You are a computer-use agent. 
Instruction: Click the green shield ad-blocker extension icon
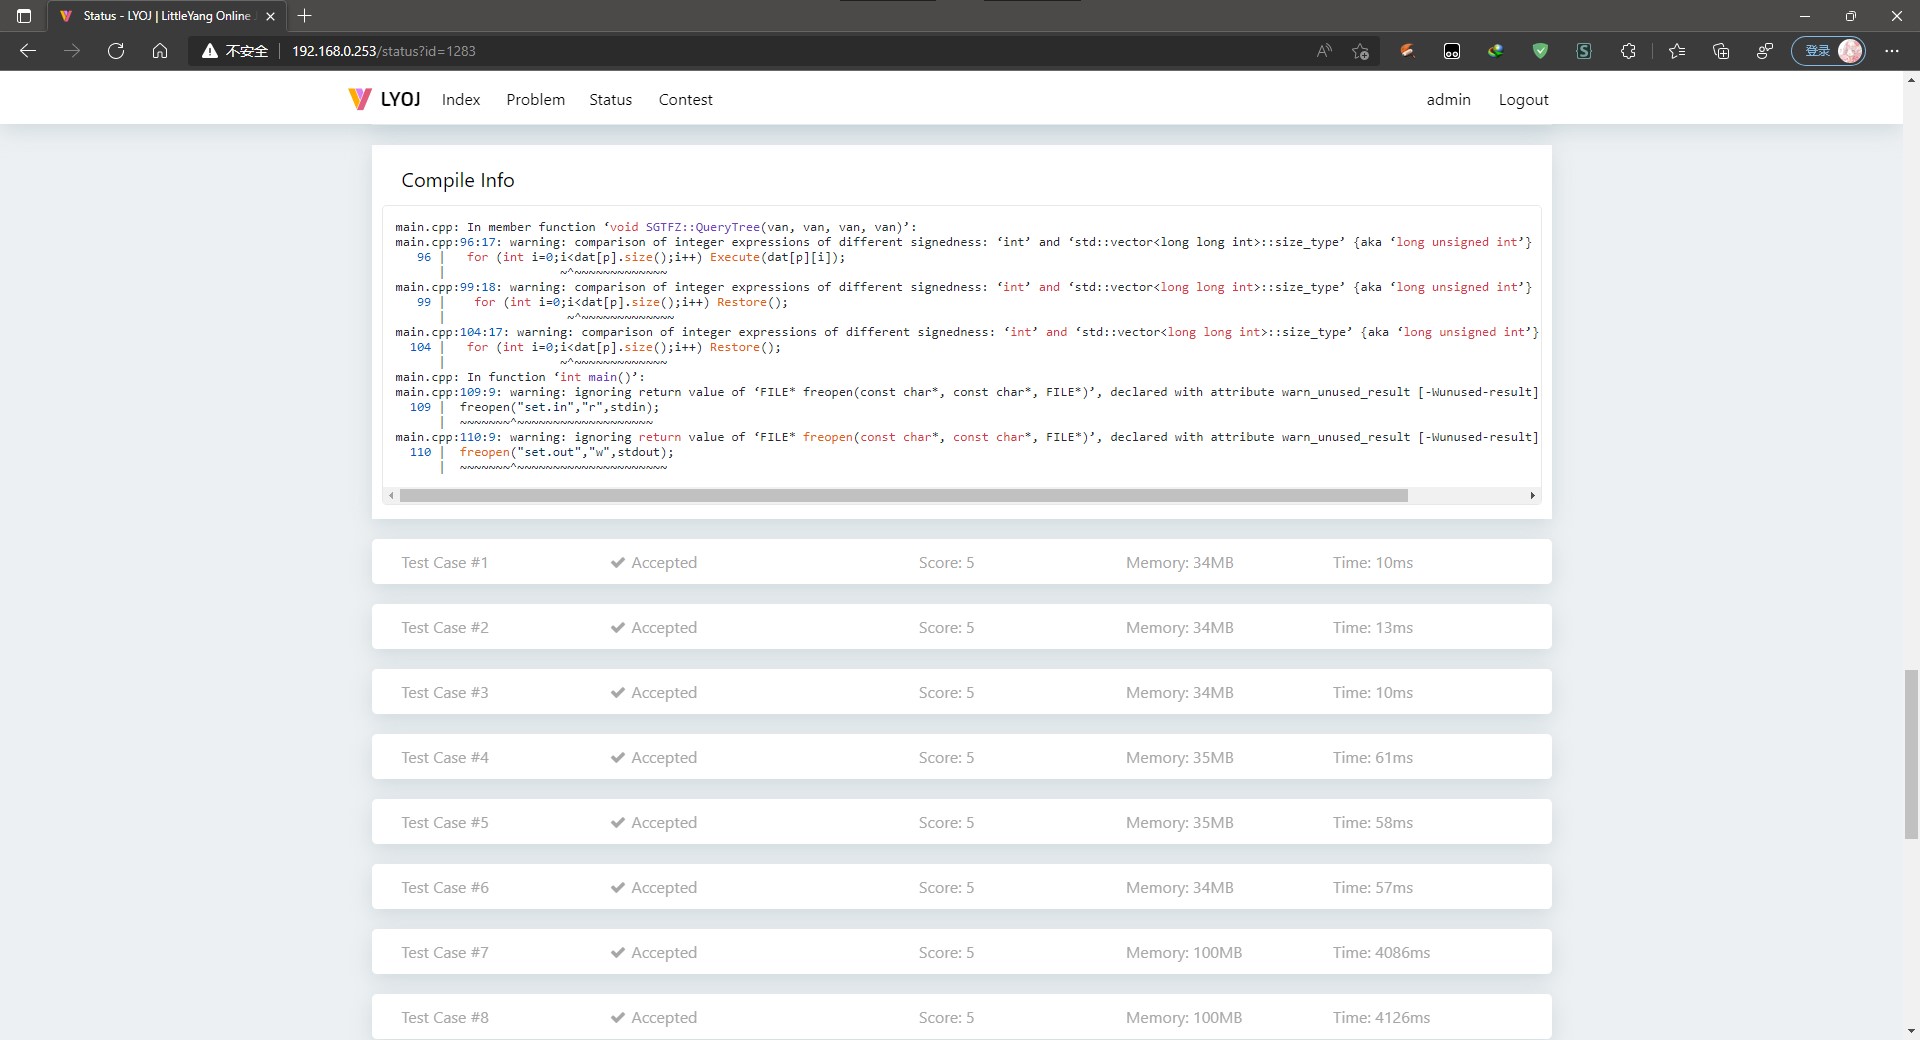[x=1540, y=51]
